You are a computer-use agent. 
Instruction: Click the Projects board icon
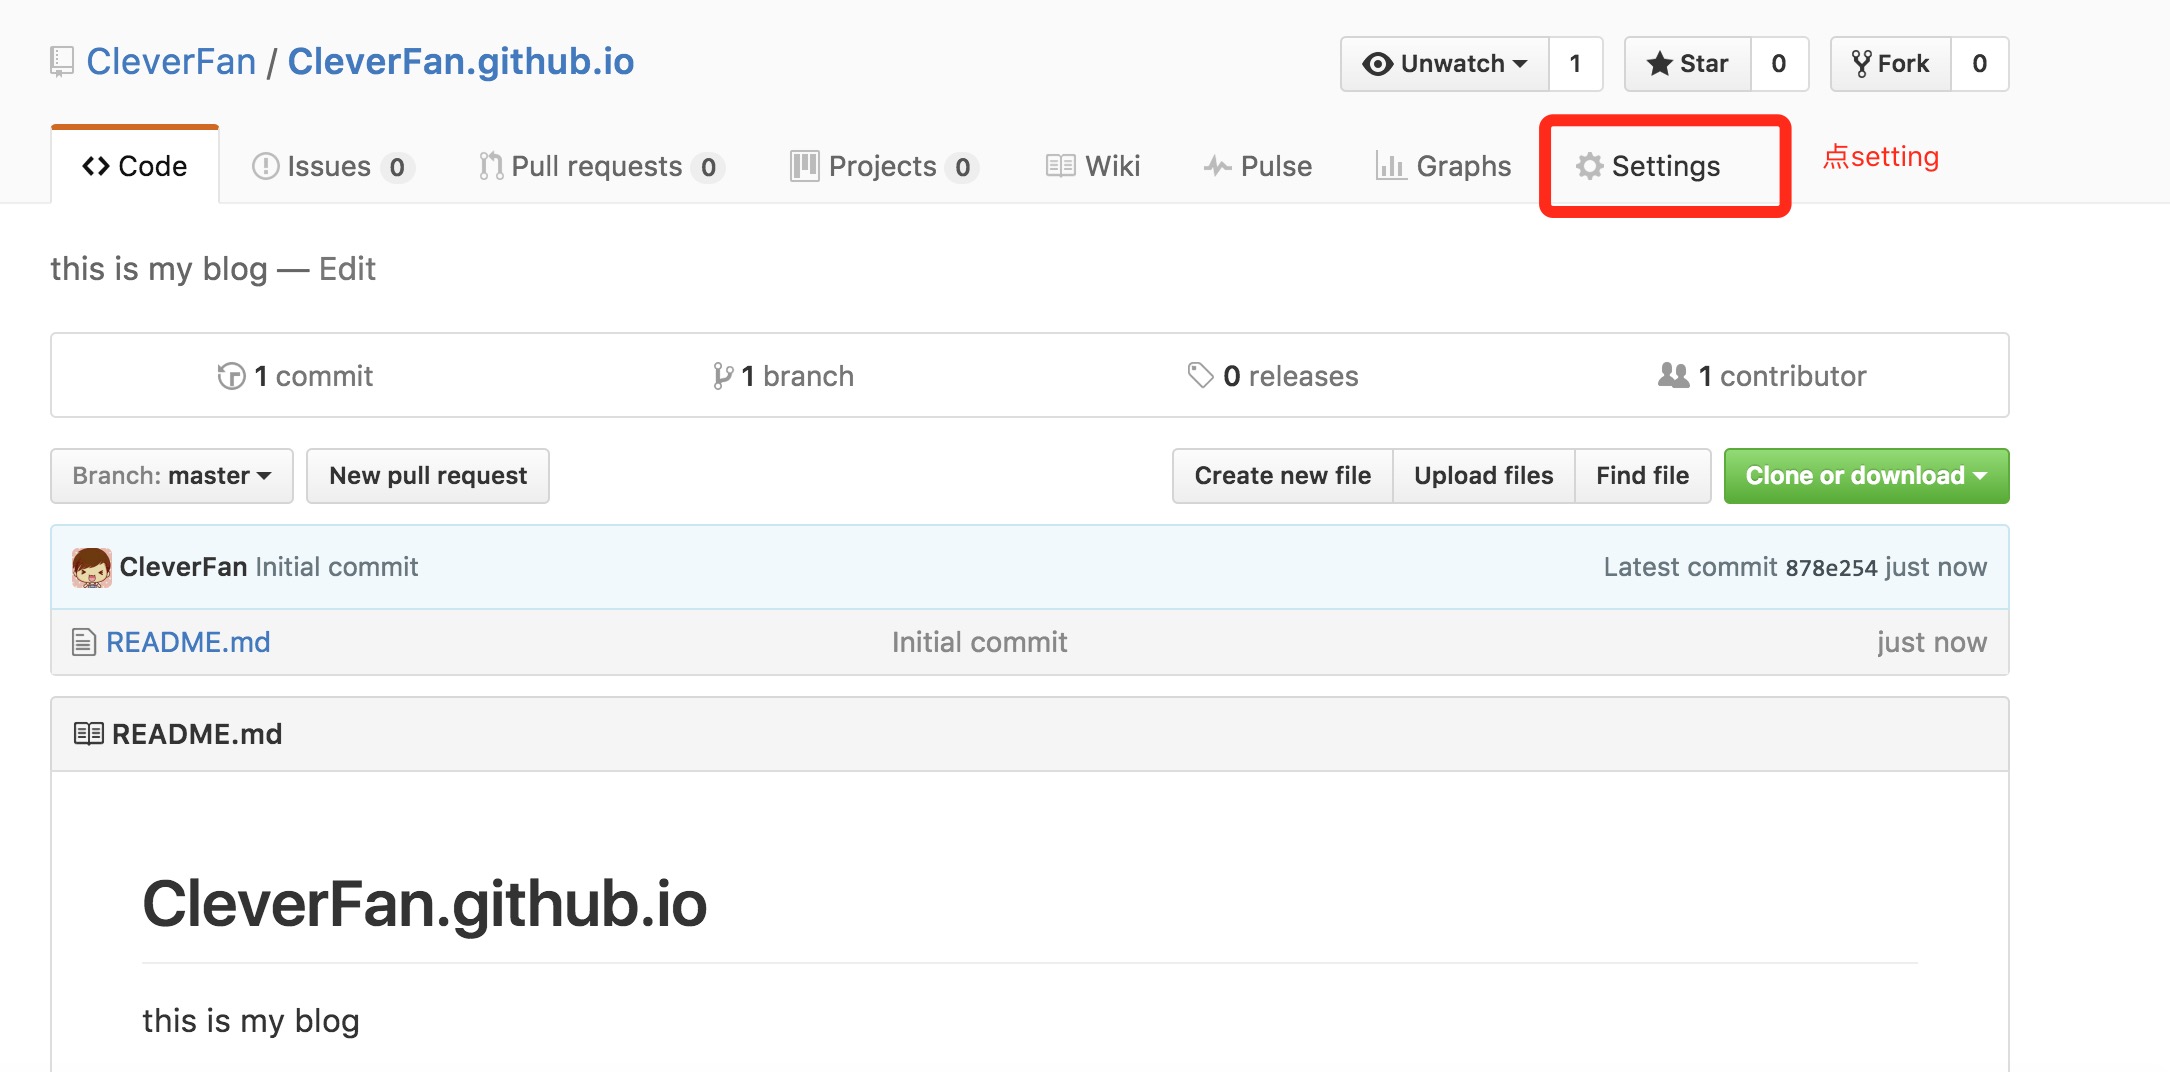tap(804, 166)
